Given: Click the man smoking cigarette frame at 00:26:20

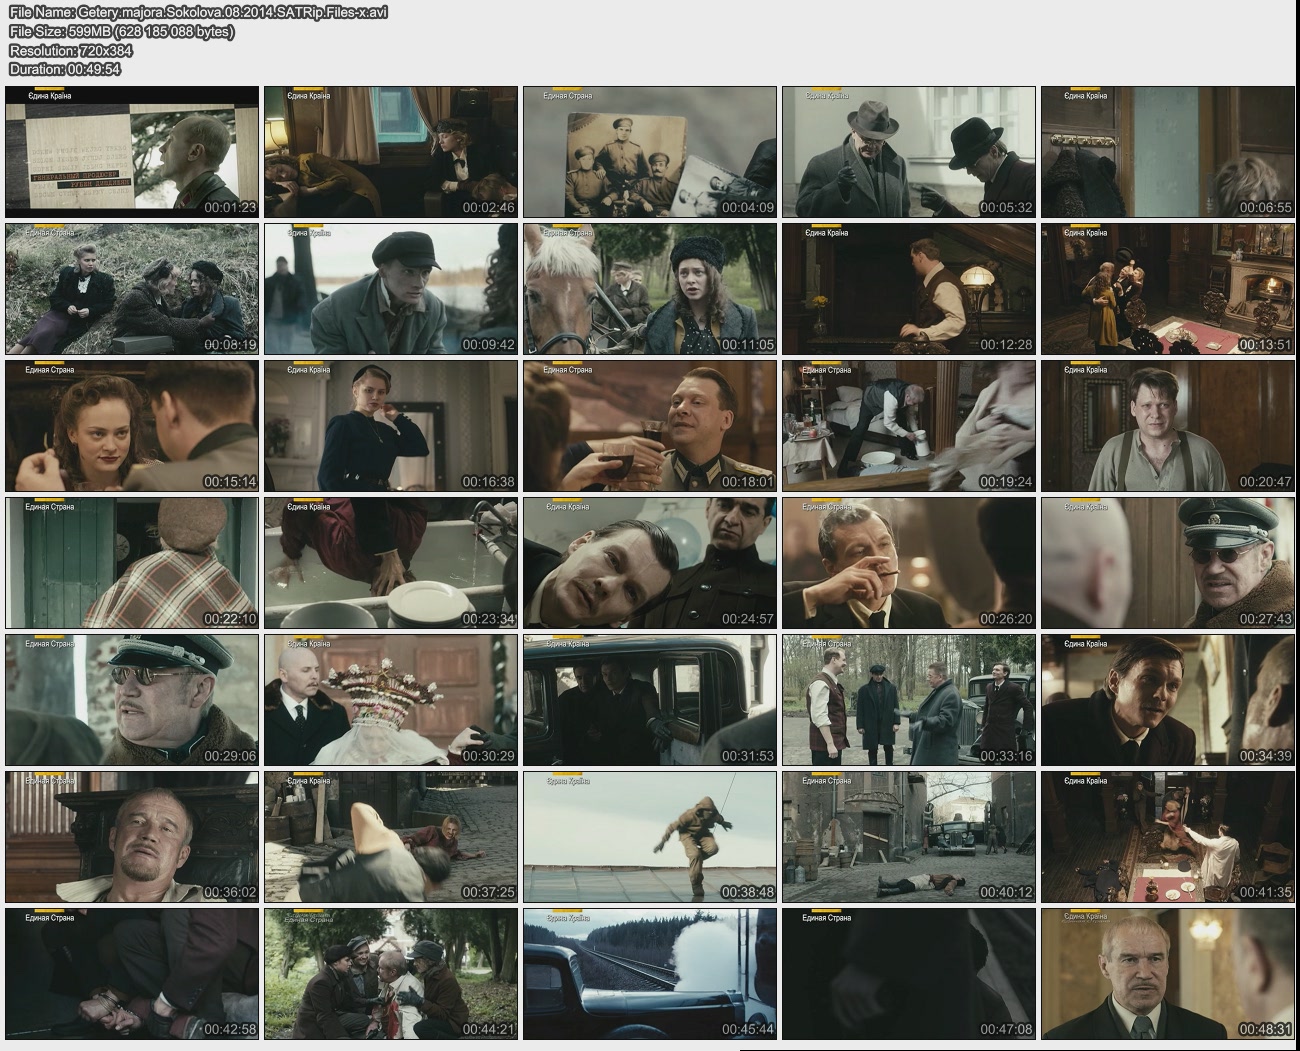Looking at the screenshot, I should [908, 563].
